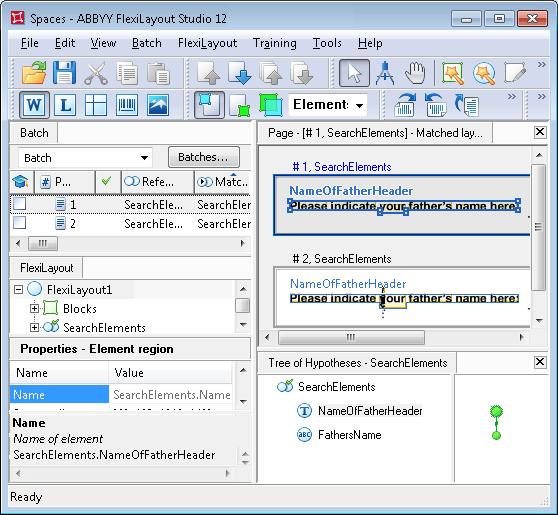Click the graduation cap column header
This screenshot has width=558, height=515.
[21, 182]
